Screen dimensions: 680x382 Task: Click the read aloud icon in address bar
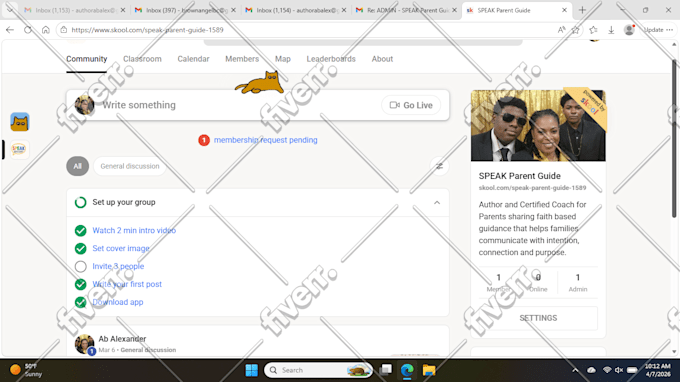(561, 29)
